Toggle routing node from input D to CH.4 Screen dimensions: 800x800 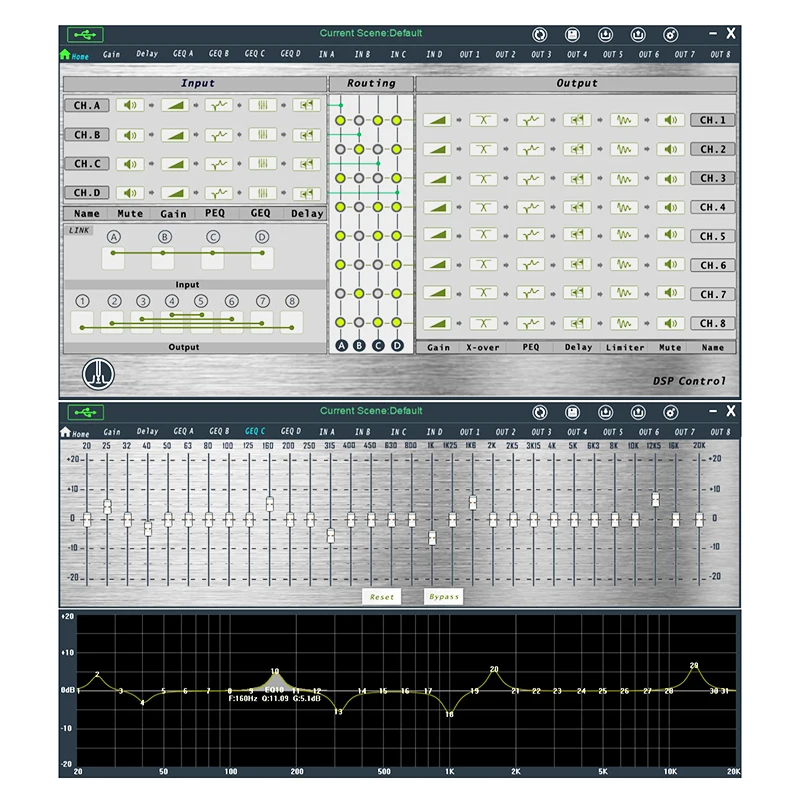pyautogui.click(x=396, y=207)
